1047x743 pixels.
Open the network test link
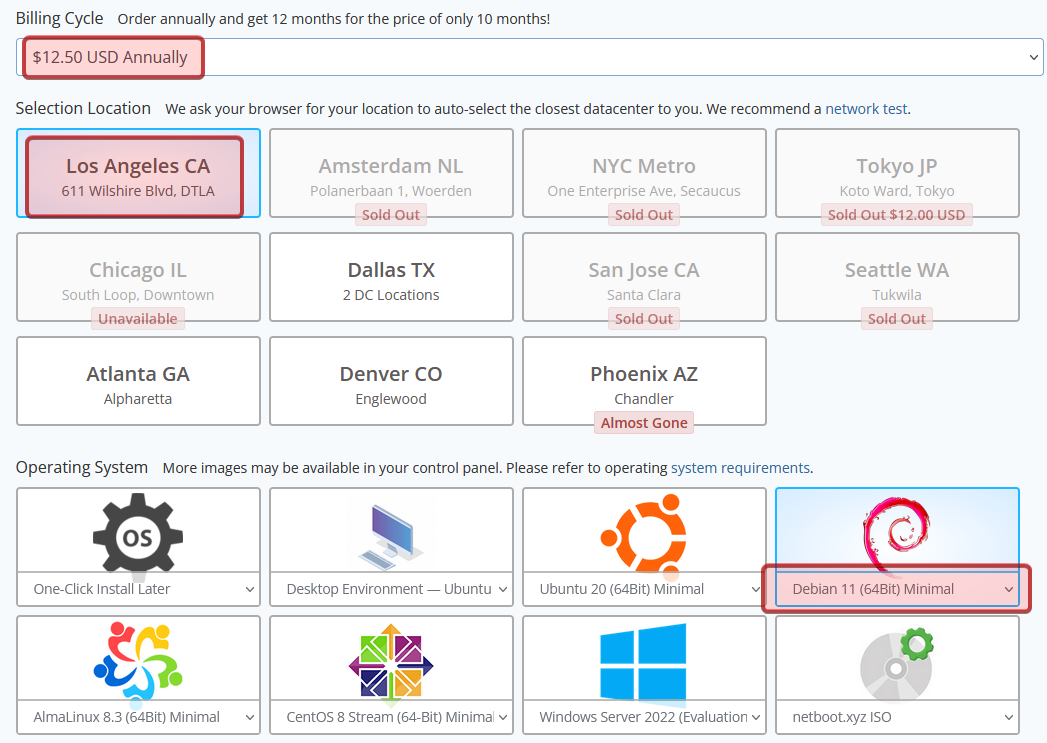tap(866, 109)
